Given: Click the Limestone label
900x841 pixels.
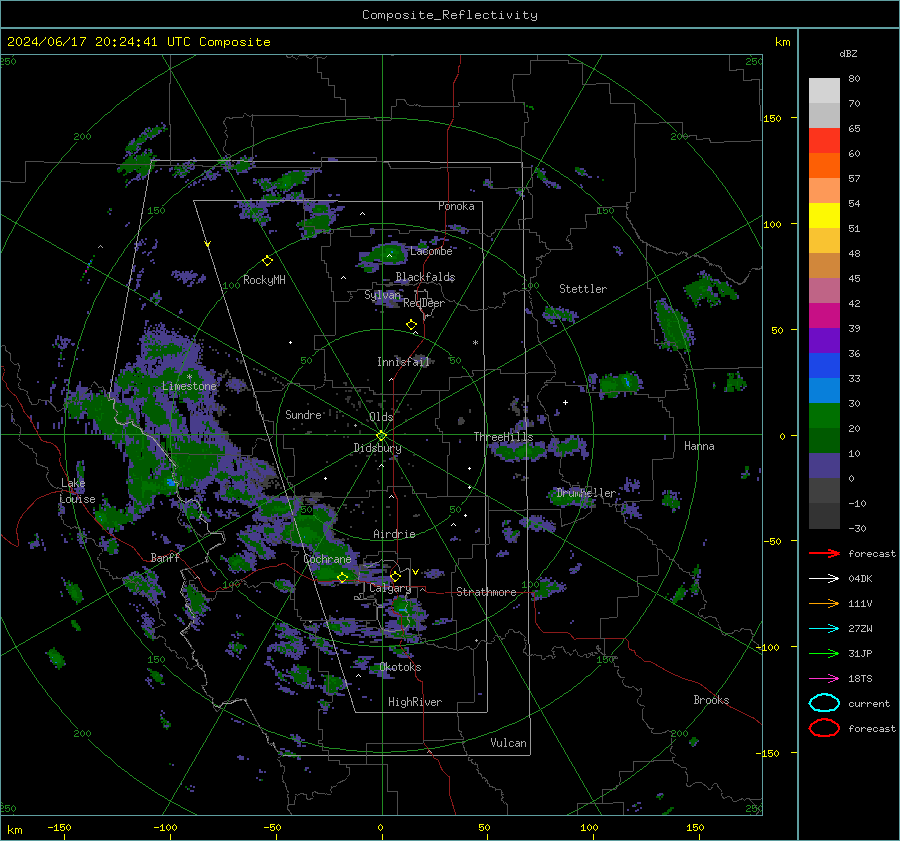Looking at the screenshot, I should coord(189,386).
